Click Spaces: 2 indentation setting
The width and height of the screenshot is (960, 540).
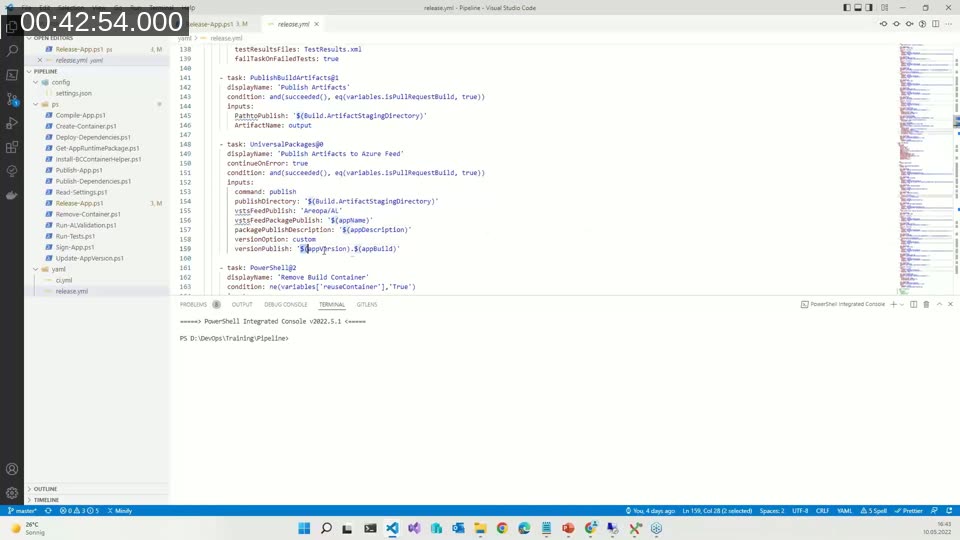pos(771,511)
